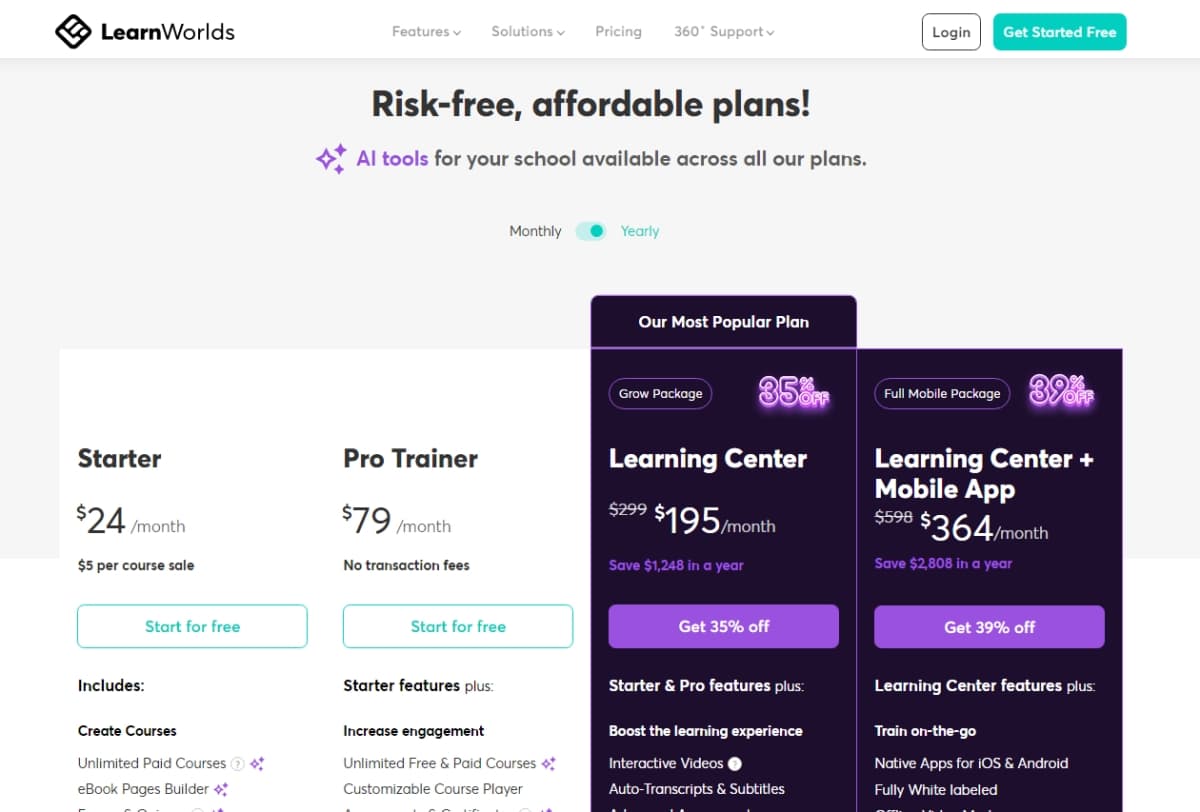
Task: Select the Yearly billing label
Action: point(640,231)
